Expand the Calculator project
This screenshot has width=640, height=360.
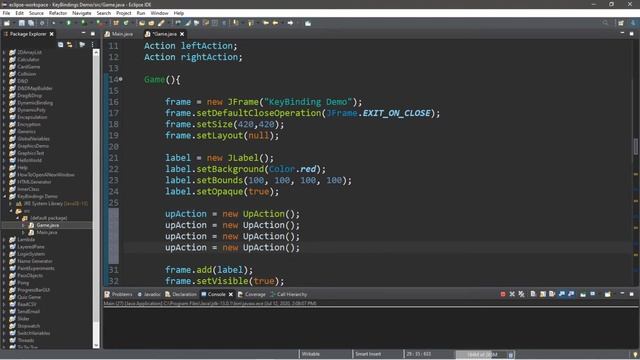click(4, 60)
